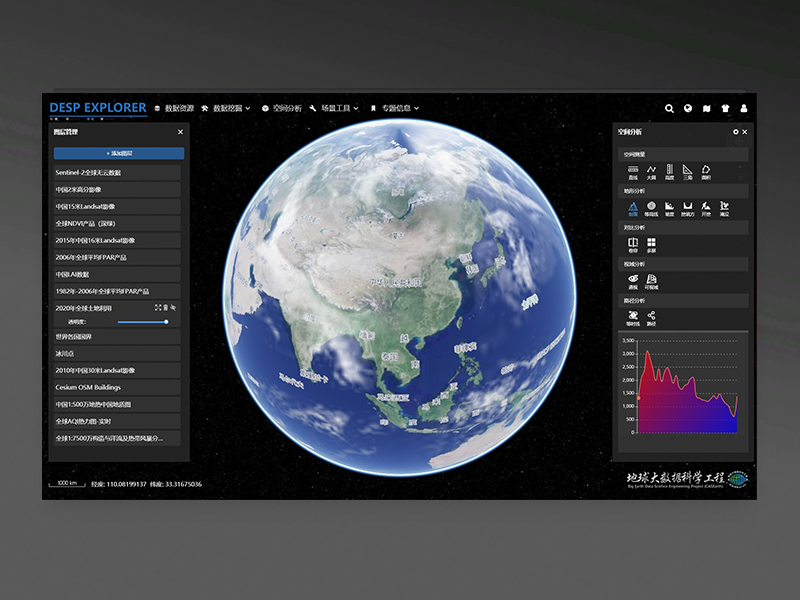Click the search magnifier icon in top bar
800x600 pixels.
pos(669,108)
